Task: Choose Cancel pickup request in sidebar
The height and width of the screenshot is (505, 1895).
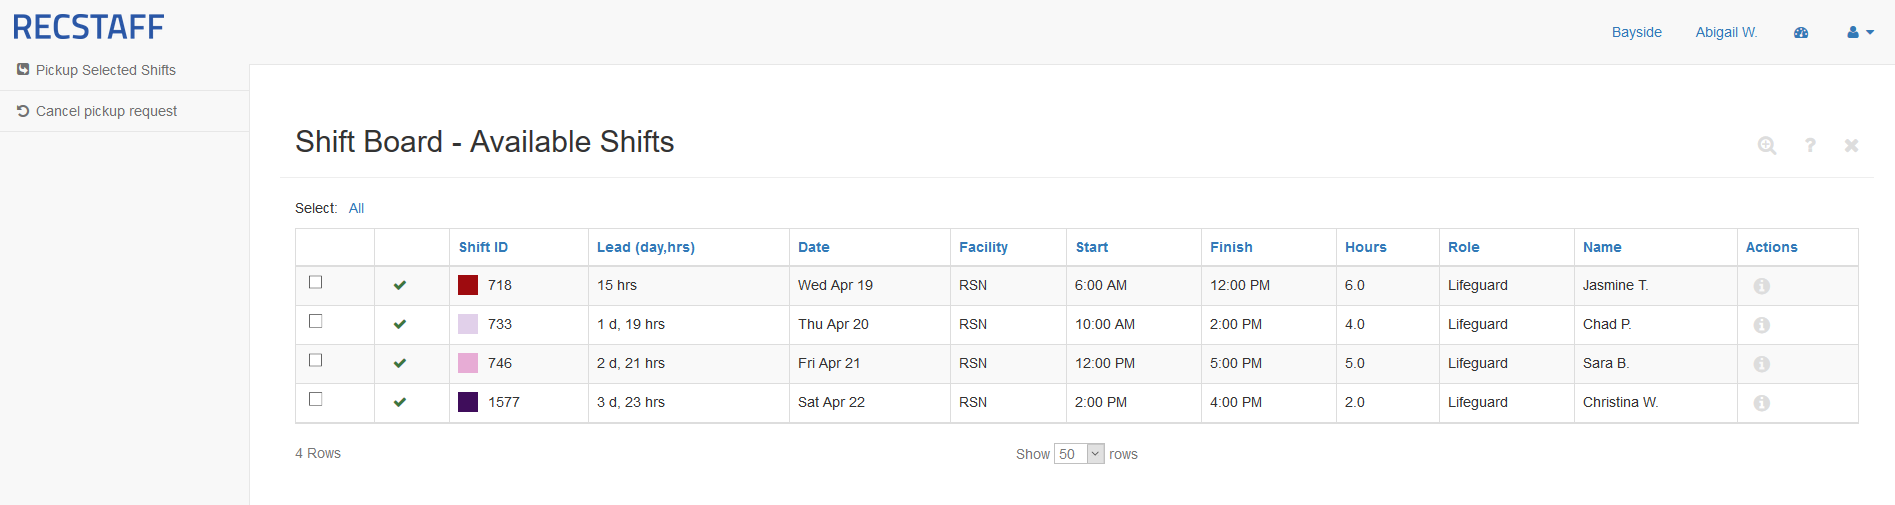Action: point(106,111)
